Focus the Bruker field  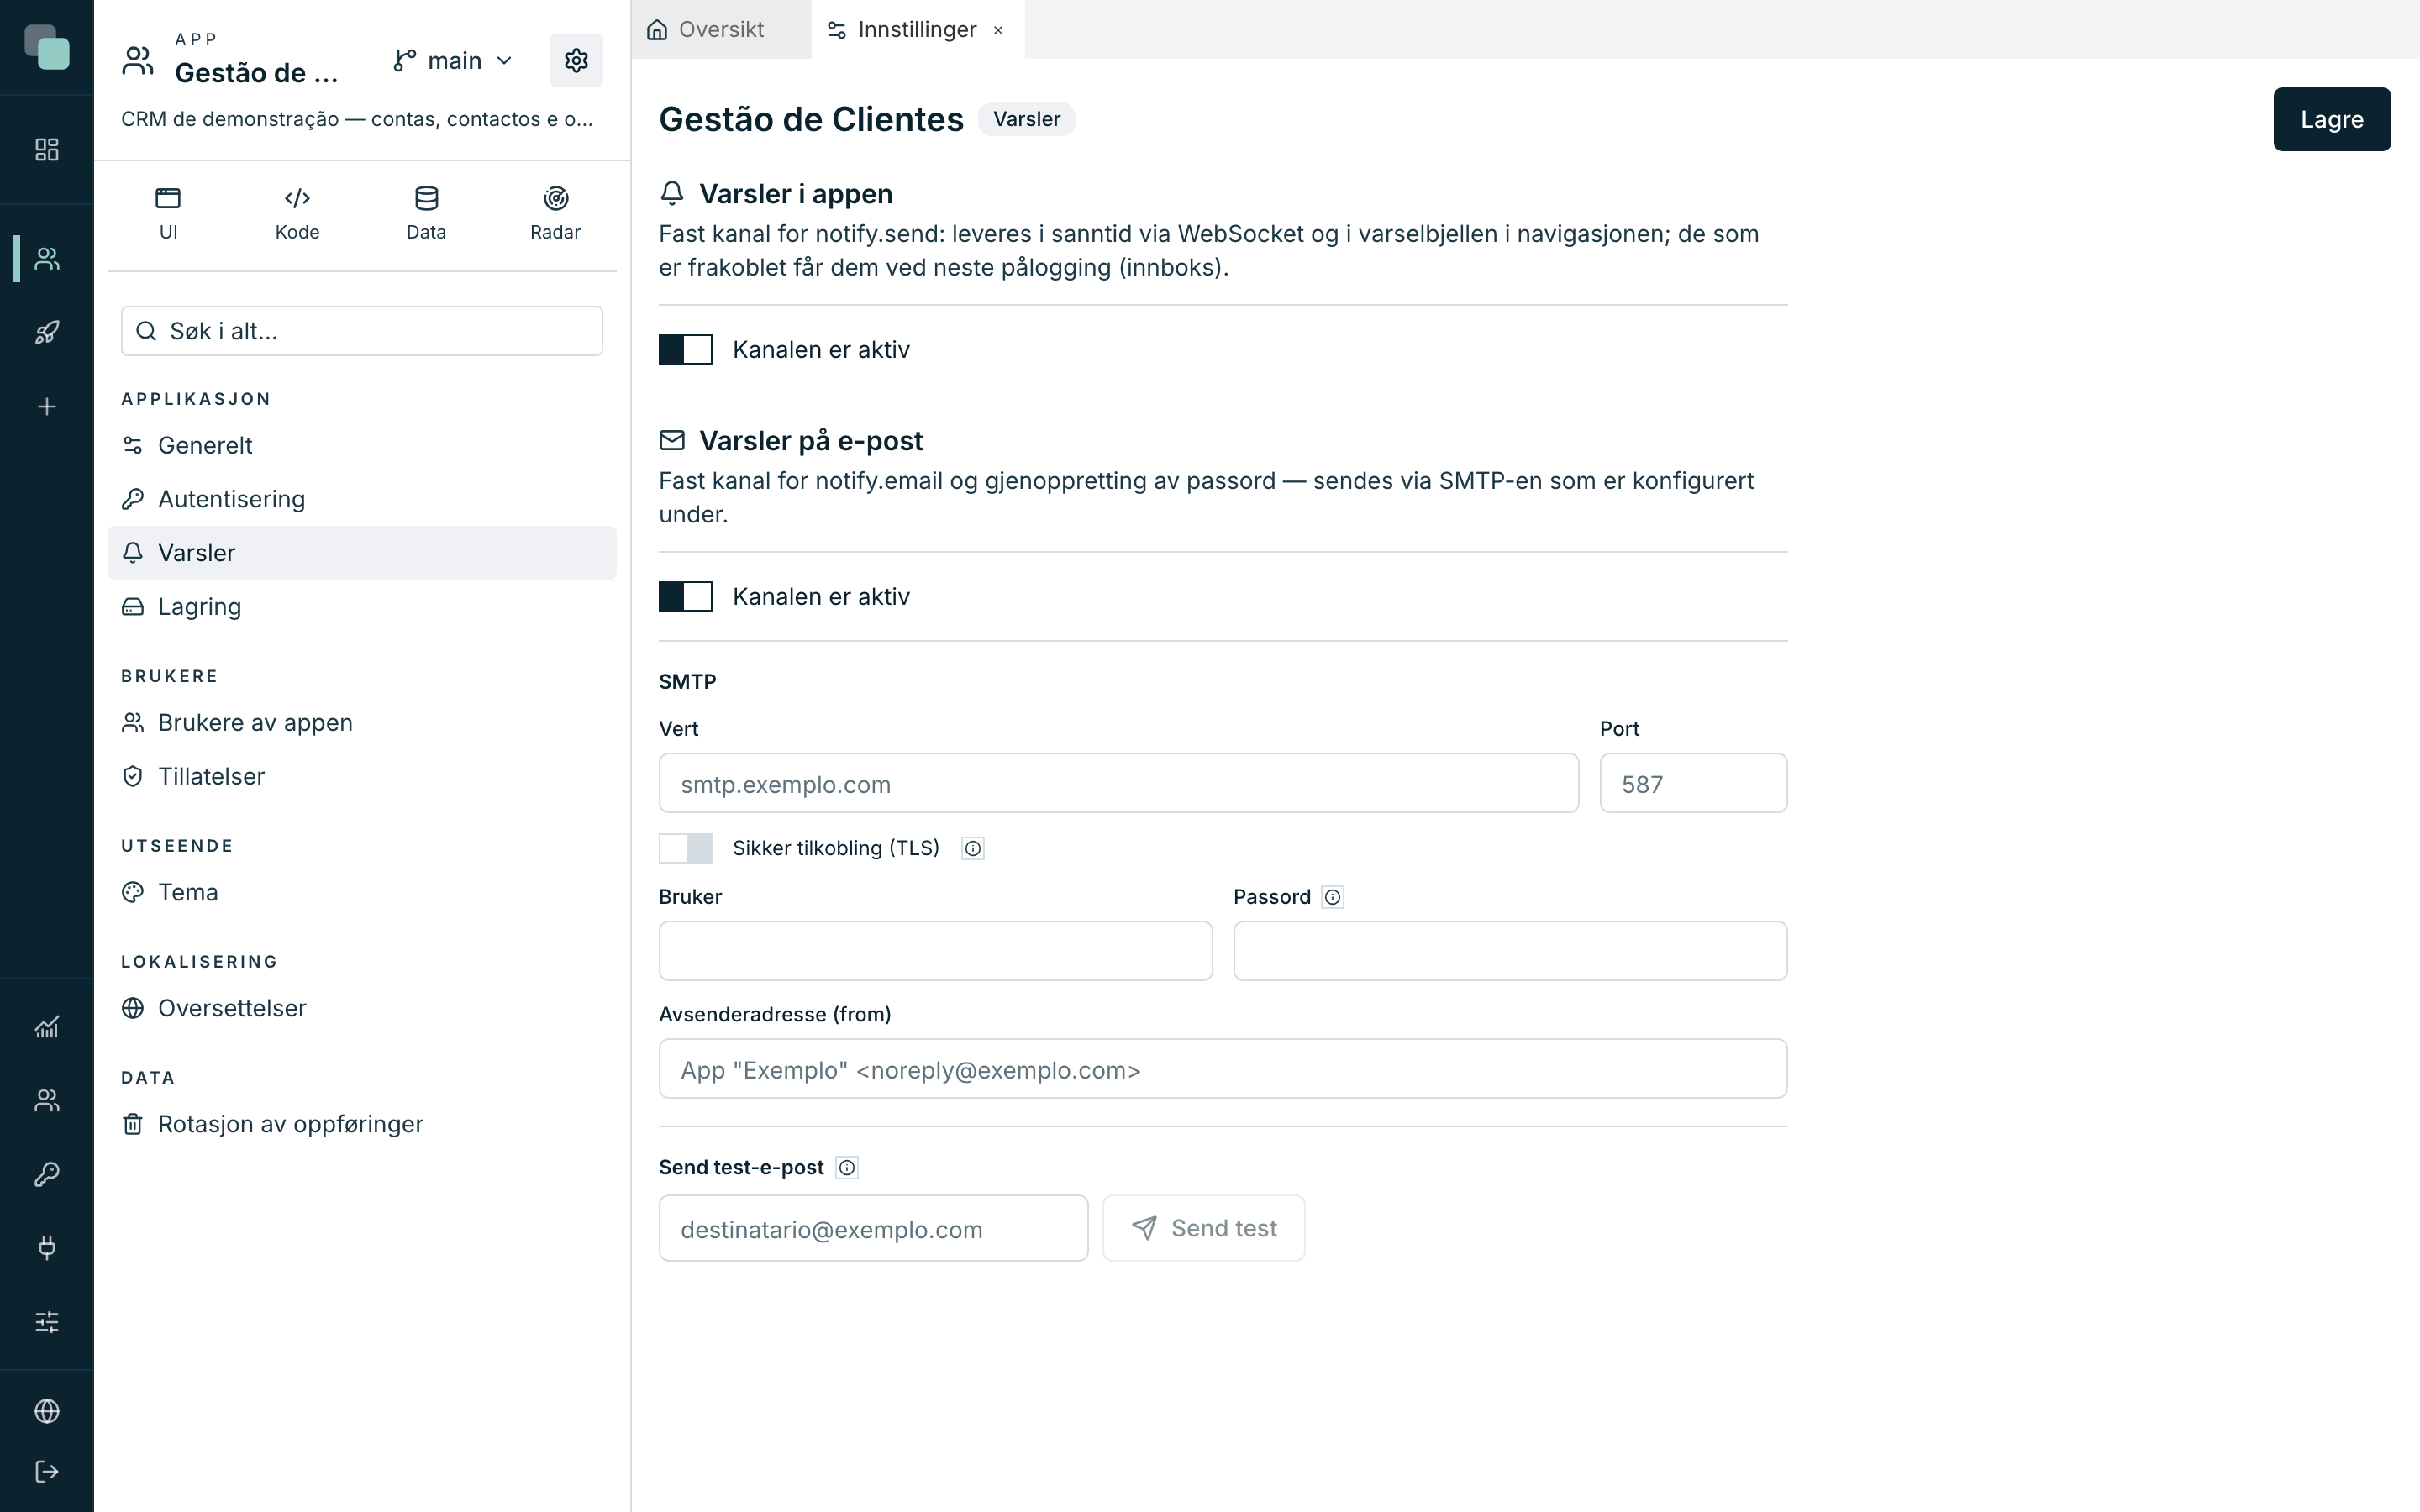pos(936,951)
